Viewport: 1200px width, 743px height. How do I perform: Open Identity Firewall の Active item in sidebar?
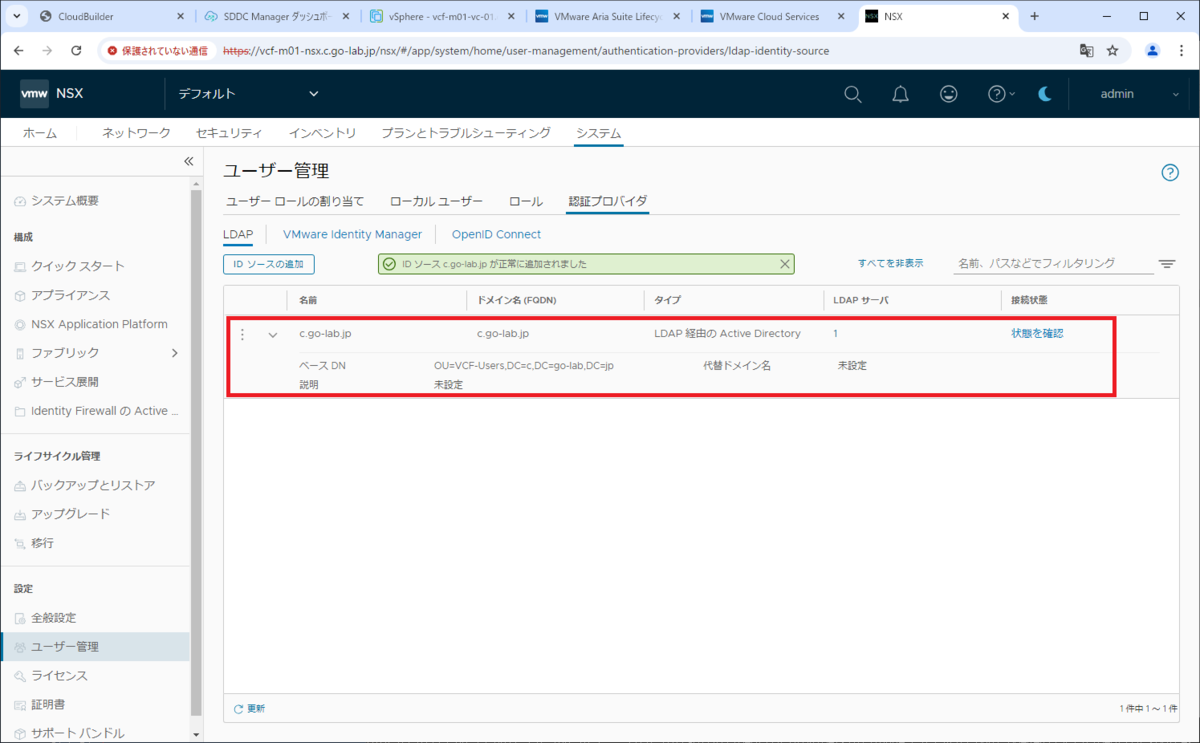point(105,411)
